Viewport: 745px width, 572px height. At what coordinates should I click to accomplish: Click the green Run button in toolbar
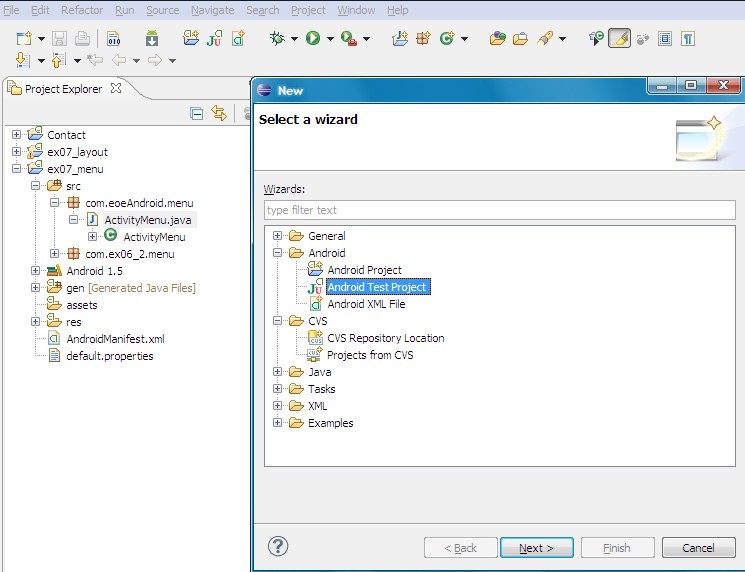pyautogui.click(x=313, y=39)
